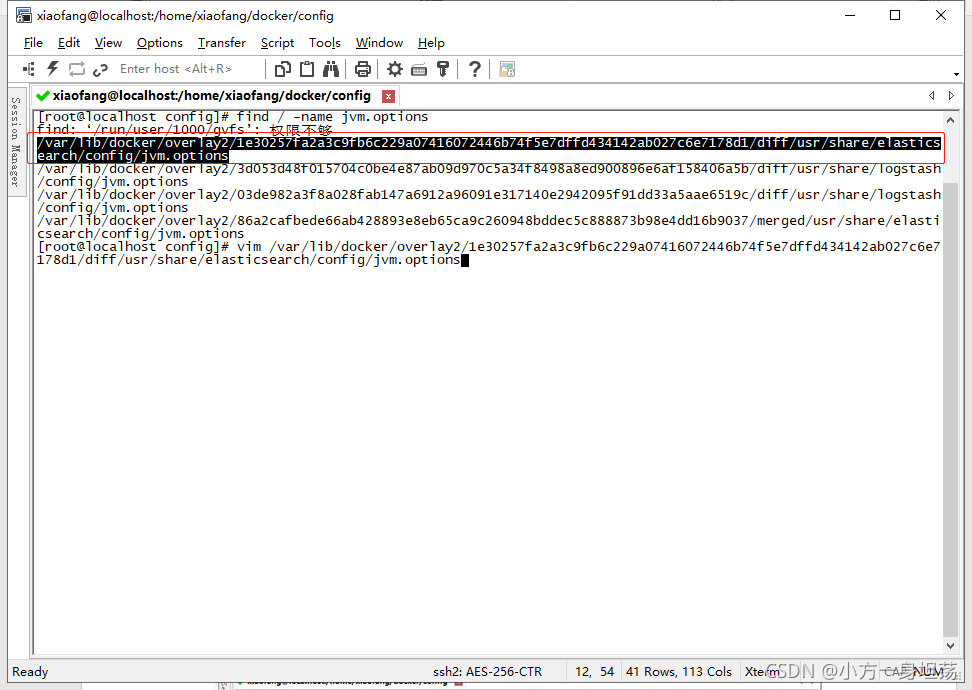Open the toolbar options overflow arrow

957,74
